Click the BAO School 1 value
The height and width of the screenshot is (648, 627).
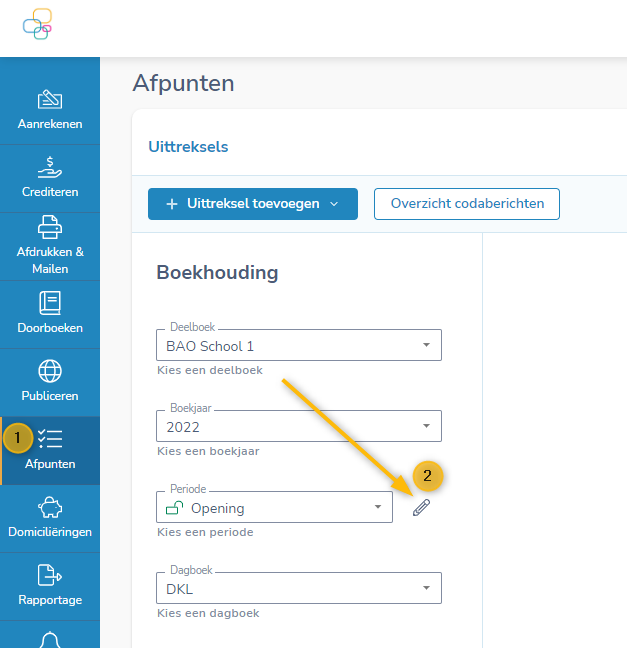point(210,346)
